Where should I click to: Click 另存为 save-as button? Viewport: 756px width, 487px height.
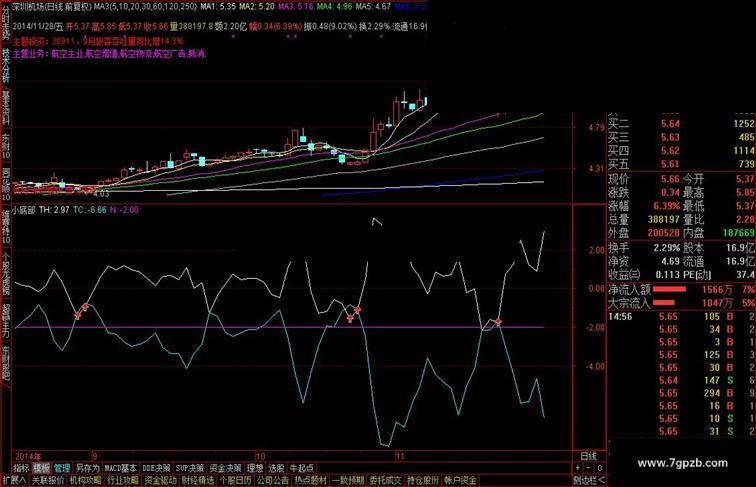point(88,468)
